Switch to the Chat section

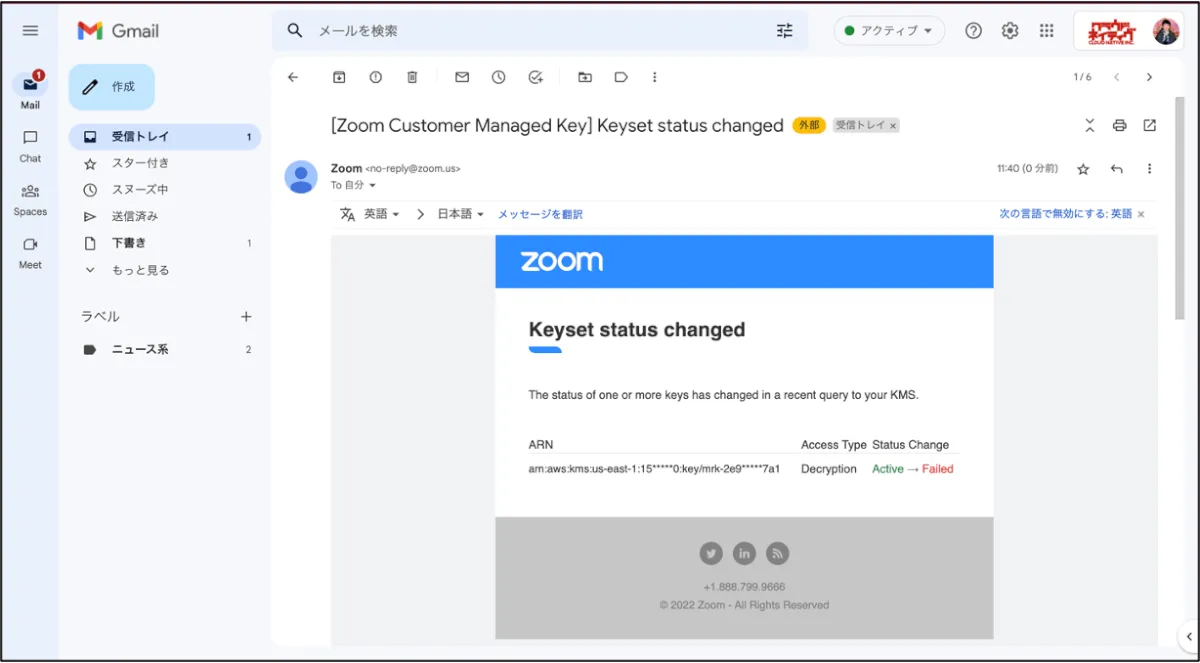[30, 144]
